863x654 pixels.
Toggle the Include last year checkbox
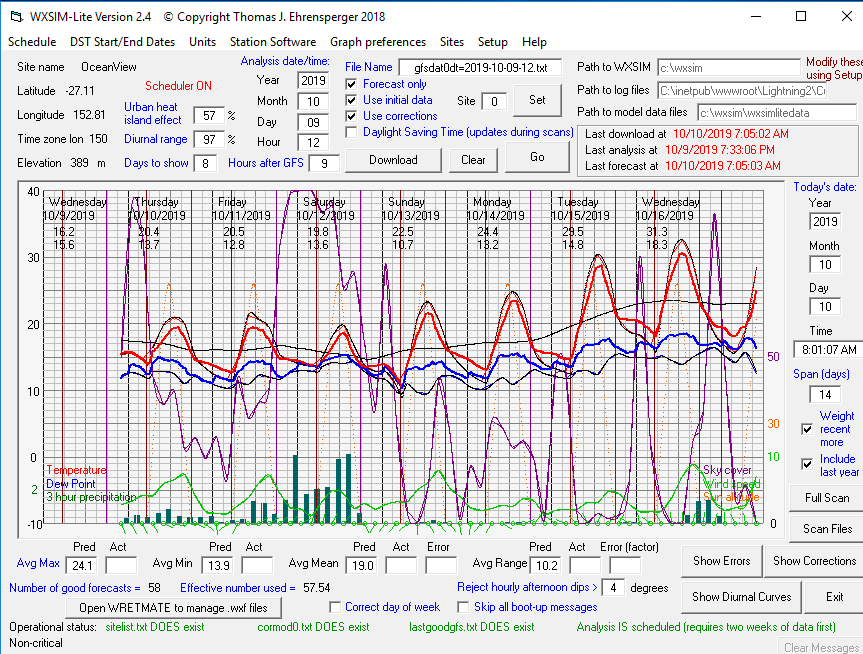807,465
